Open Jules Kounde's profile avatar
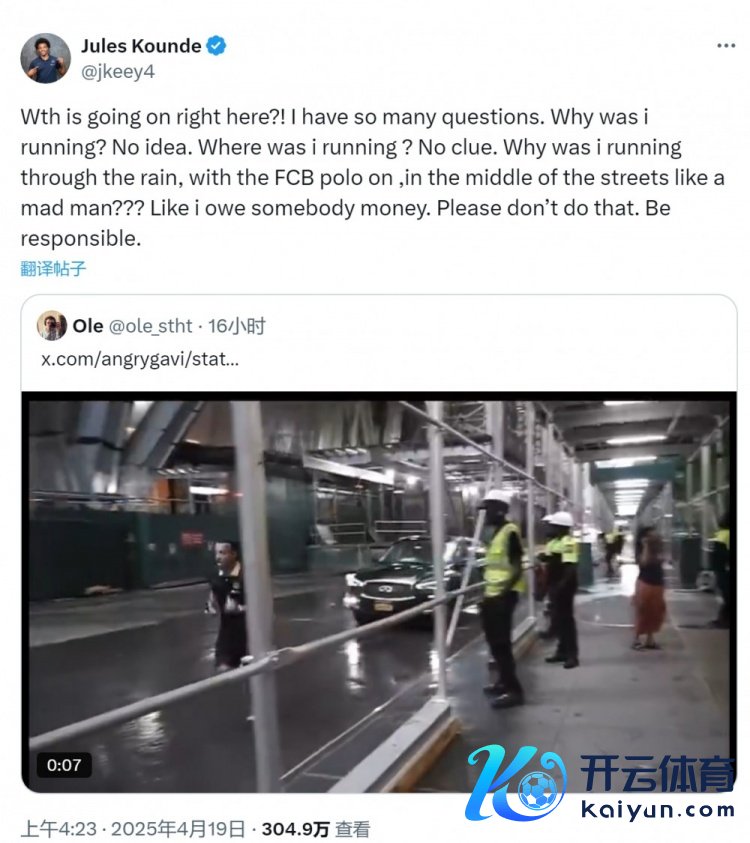Screen dimensions: 750x843 (45, 58)
